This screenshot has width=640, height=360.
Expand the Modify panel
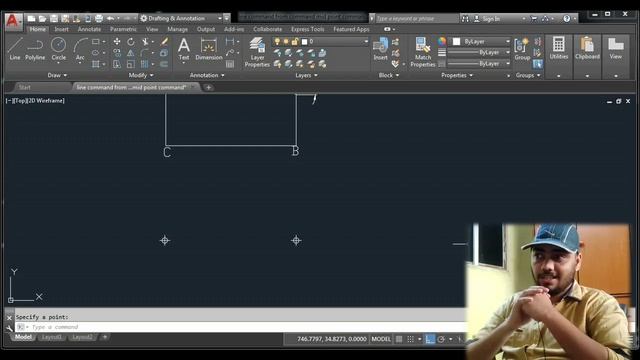(141, 75)
